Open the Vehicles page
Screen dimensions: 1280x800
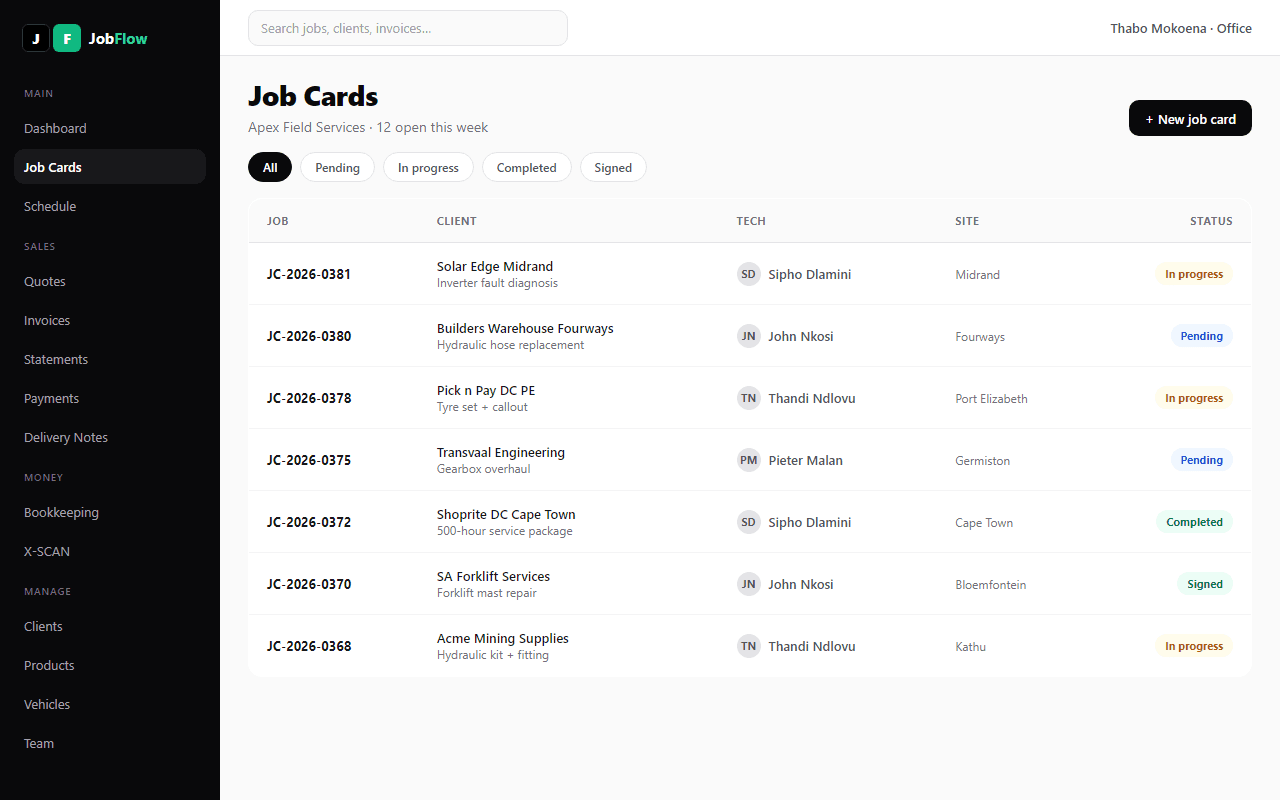tap(110, 704)
